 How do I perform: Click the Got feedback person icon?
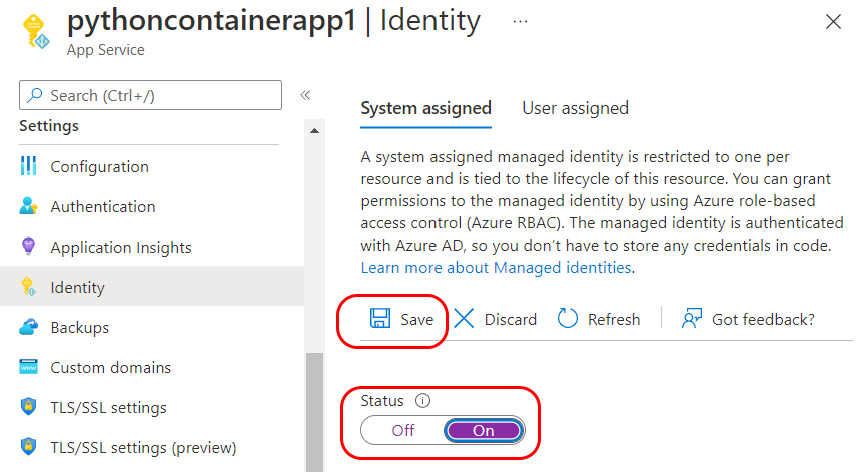point(692,319)
